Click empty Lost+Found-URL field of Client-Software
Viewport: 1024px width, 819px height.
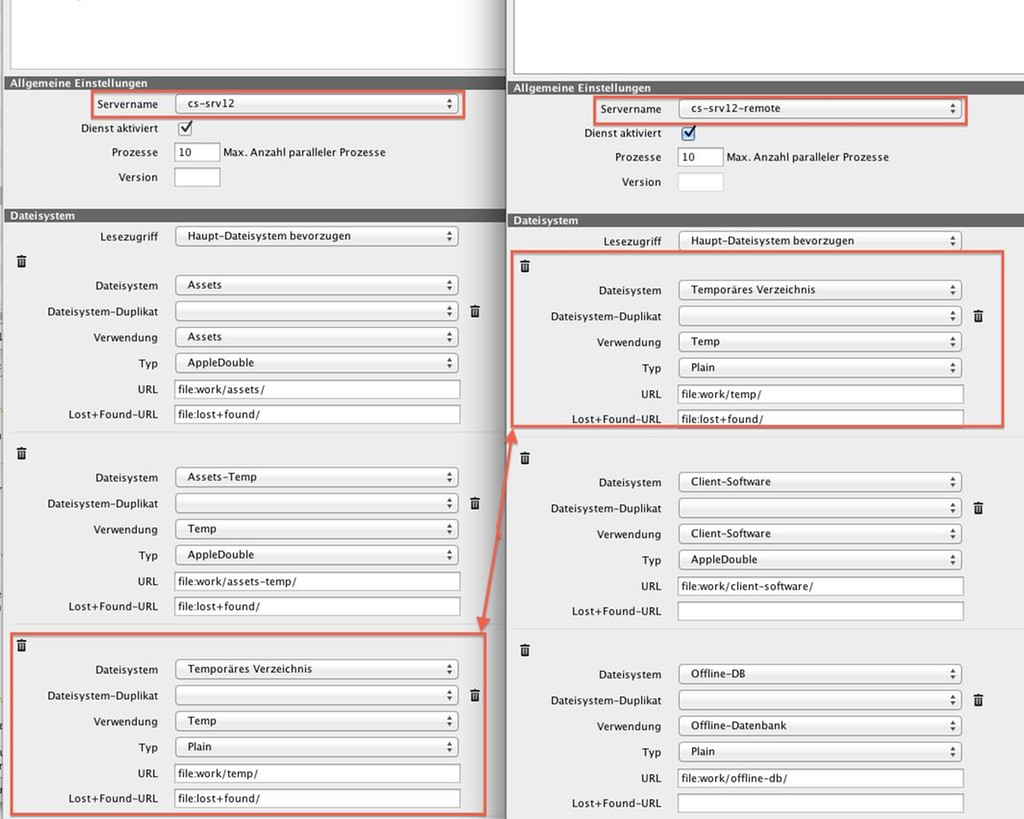820,611
